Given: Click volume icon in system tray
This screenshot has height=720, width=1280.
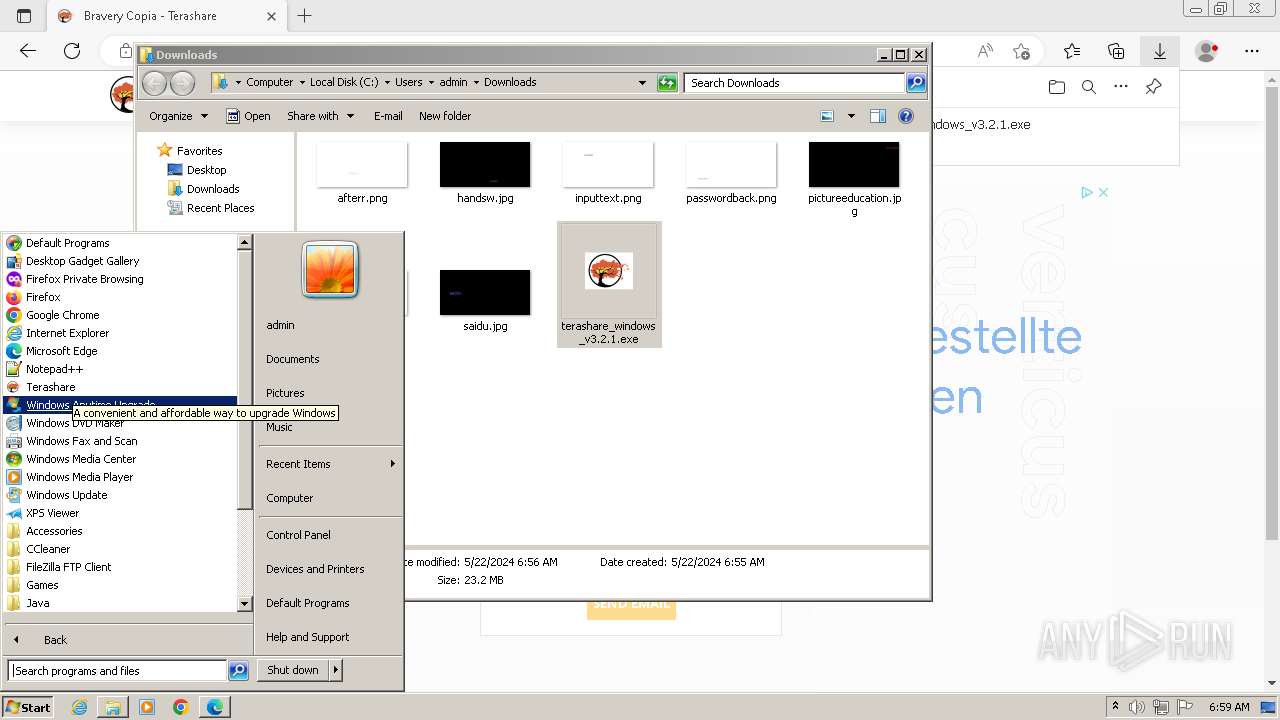Looking at the screenshot, I should pos(1137,707).
